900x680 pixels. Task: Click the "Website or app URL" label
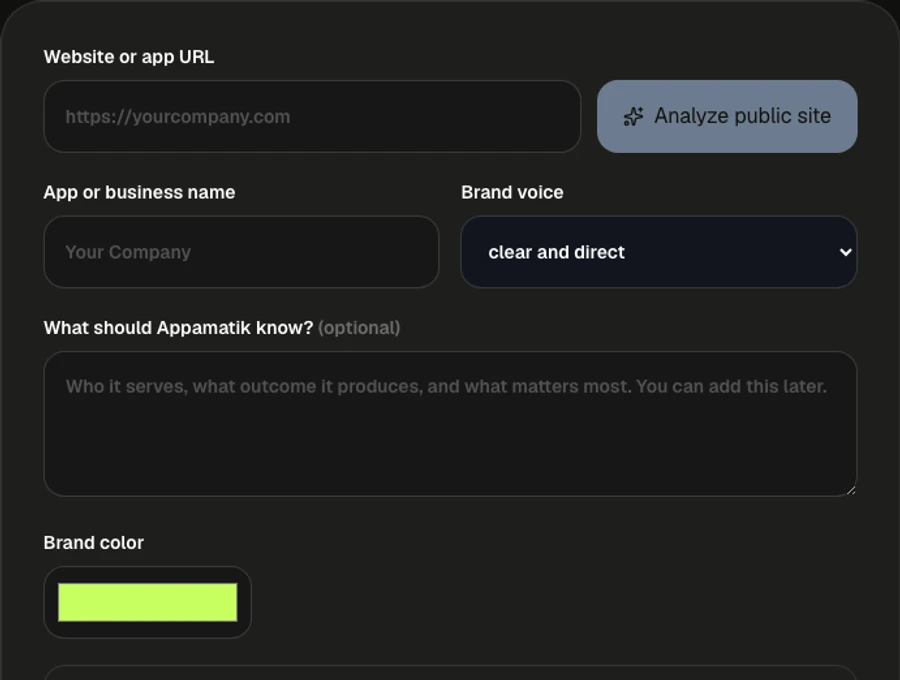pyautogui.click(x=129, y=57)
